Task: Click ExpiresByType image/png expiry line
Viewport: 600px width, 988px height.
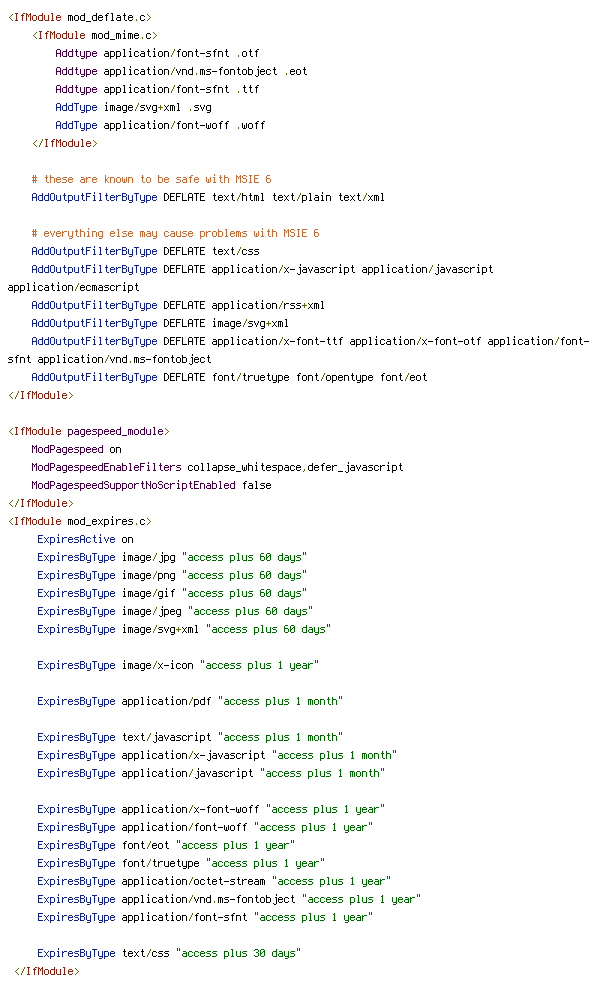Action: point(172,575)
